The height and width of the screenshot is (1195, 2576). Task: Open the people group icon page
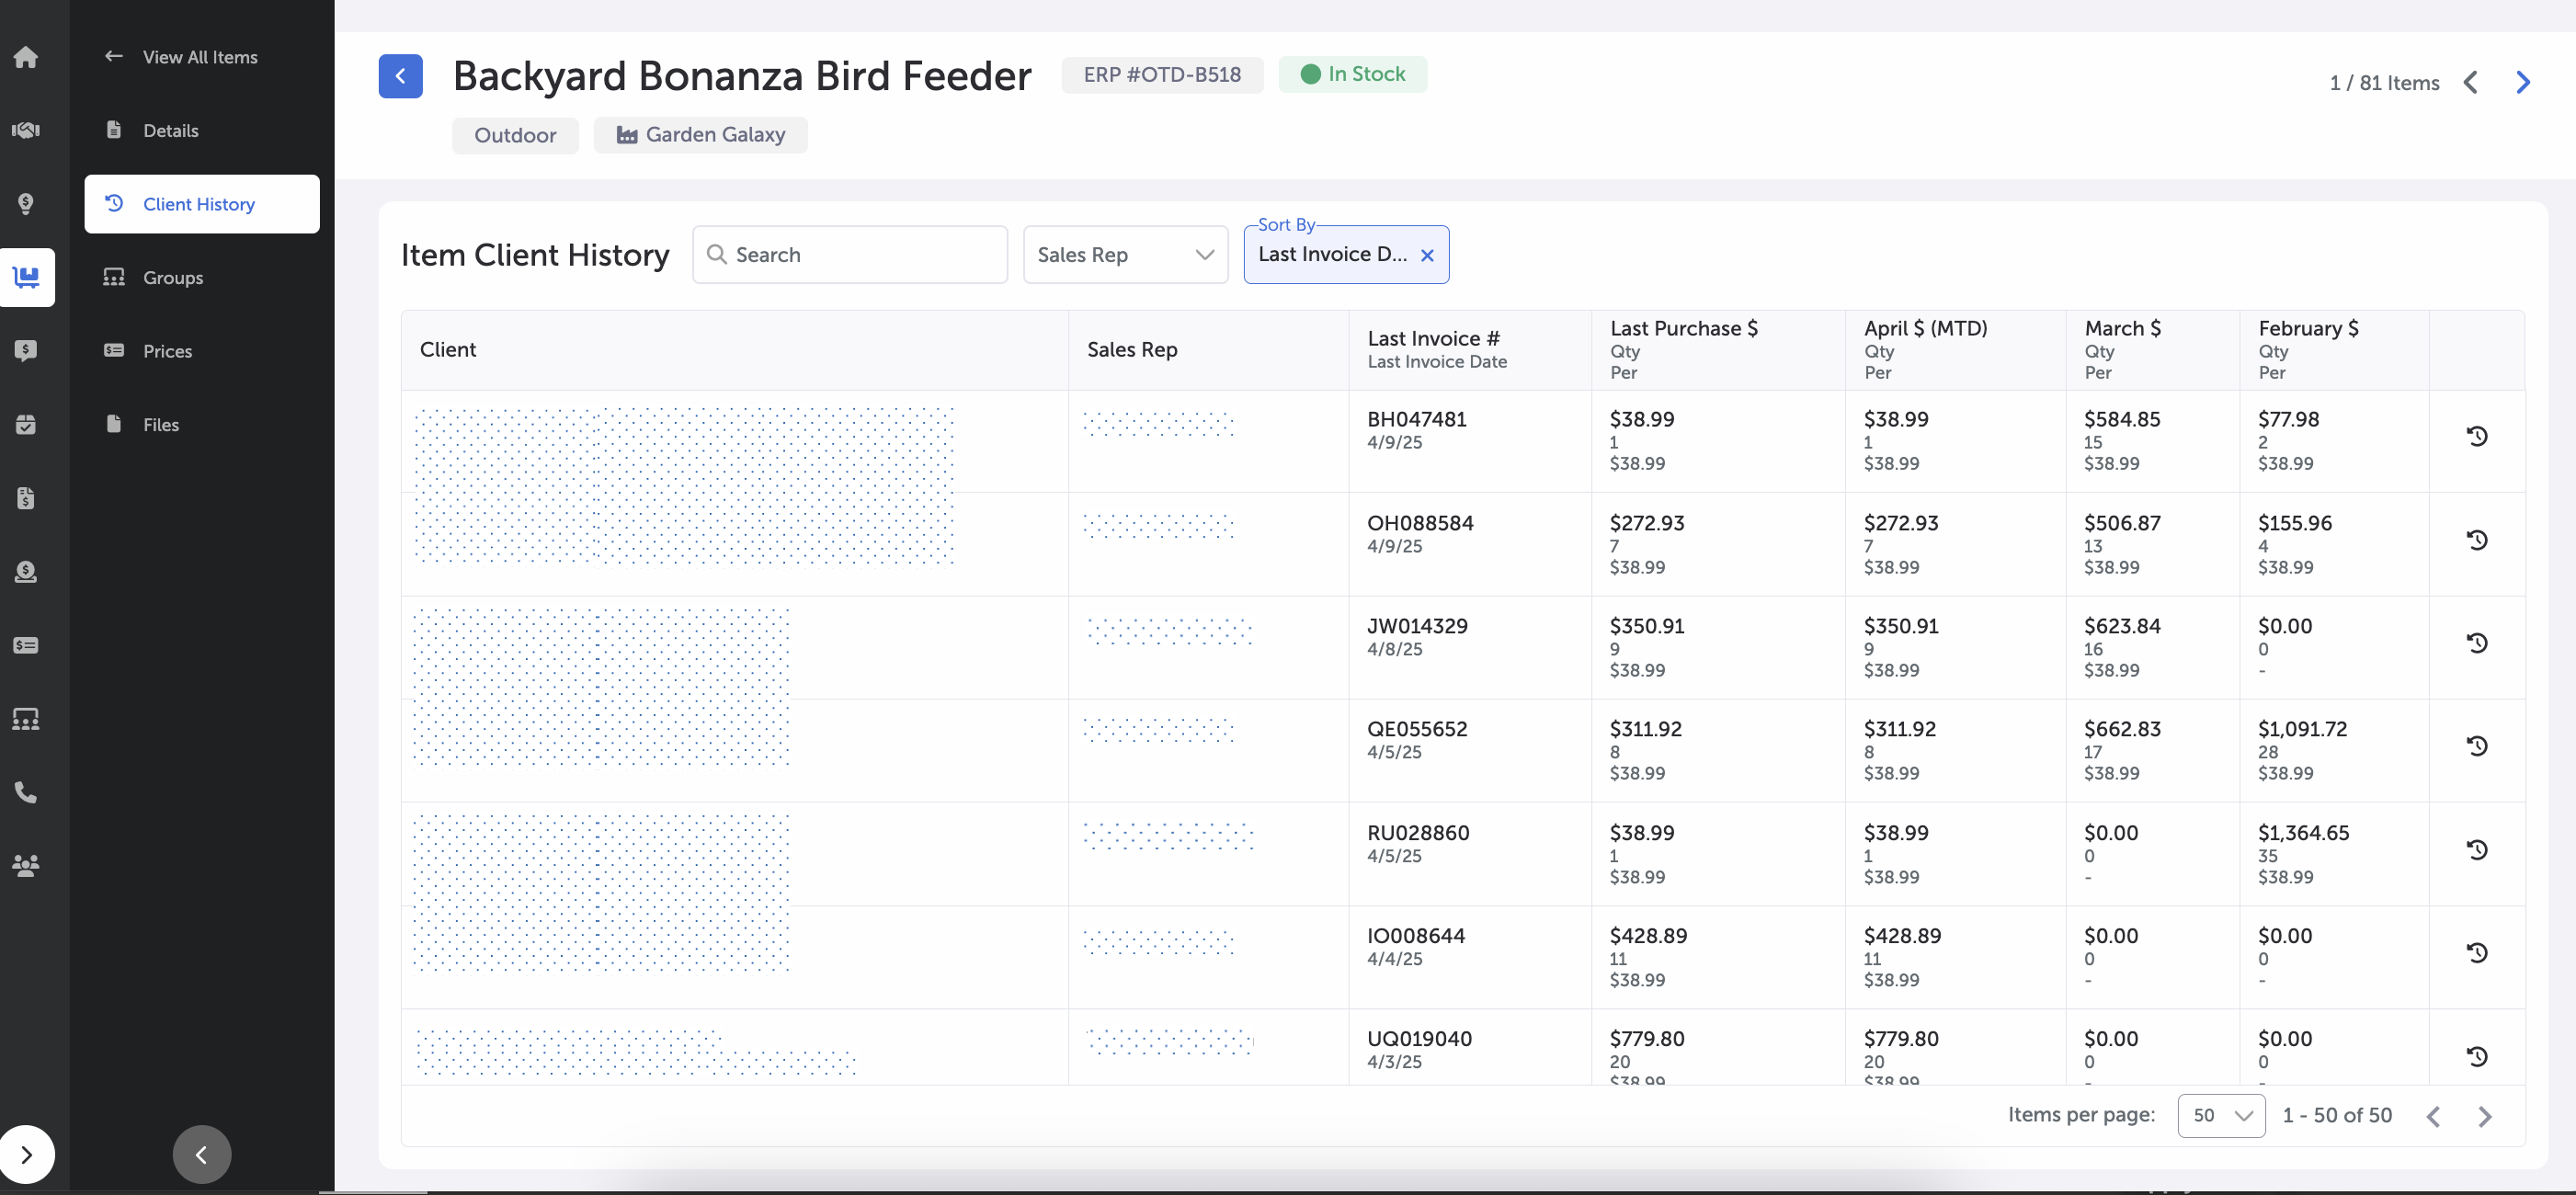coord(26,866)
